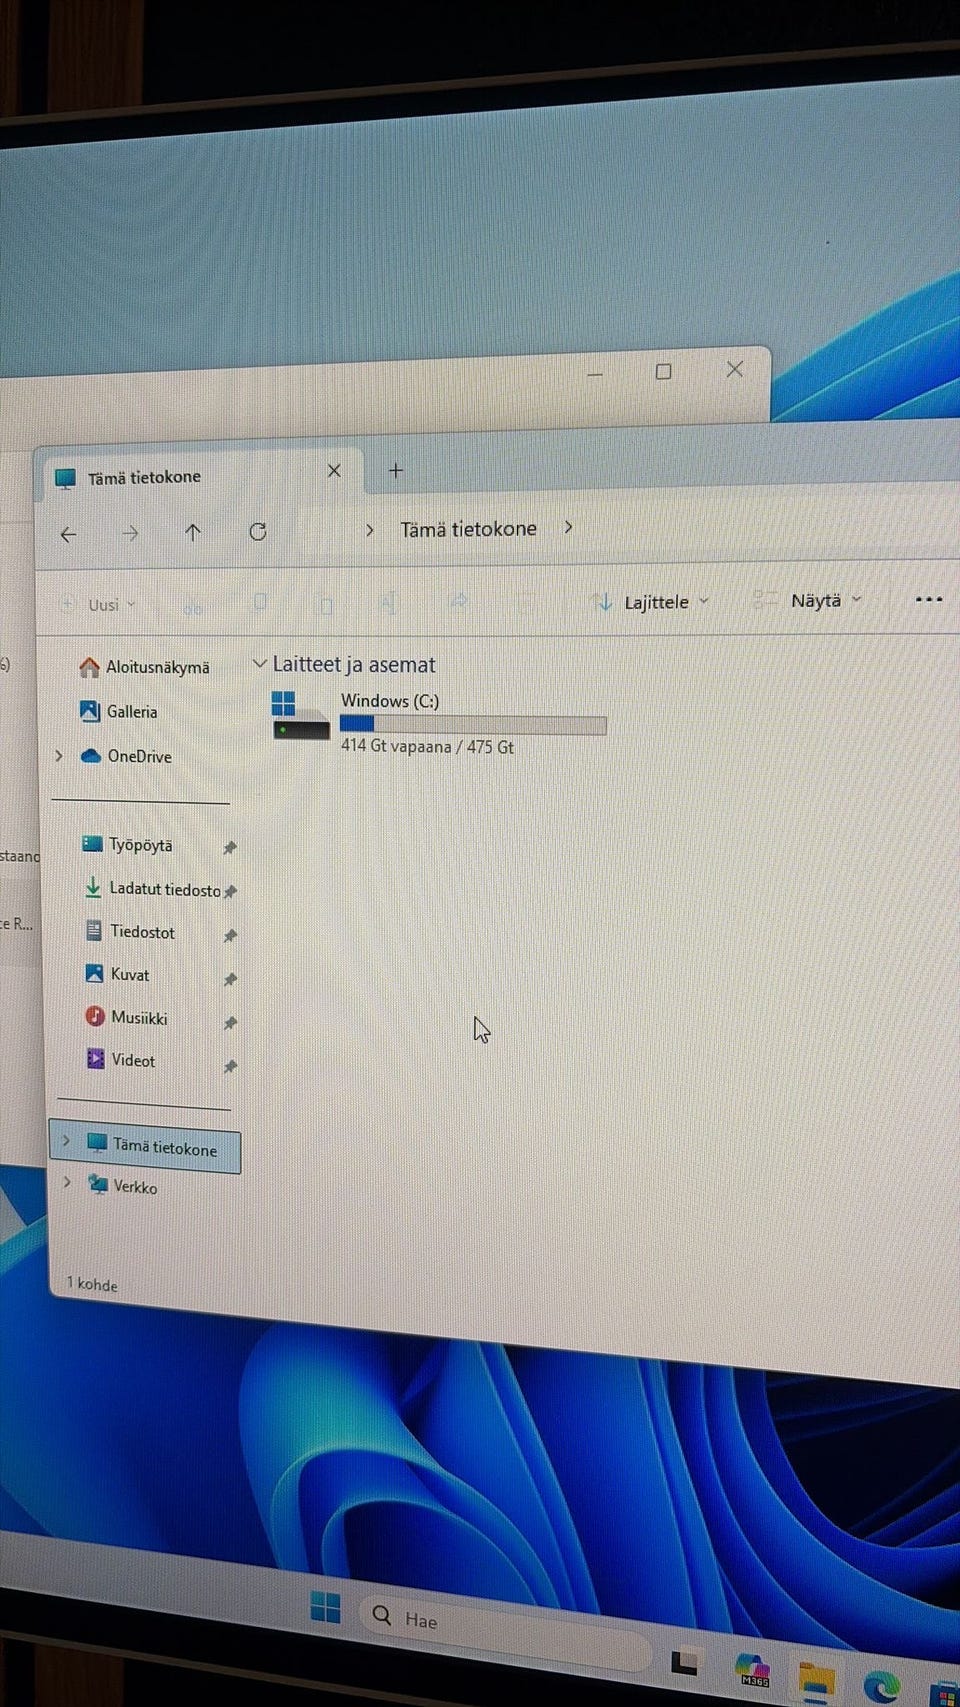Select Verkko in the sidebar
The width and height of the screenshot is (960, 1707).
pyautogui.click(x=123, y=1186)
